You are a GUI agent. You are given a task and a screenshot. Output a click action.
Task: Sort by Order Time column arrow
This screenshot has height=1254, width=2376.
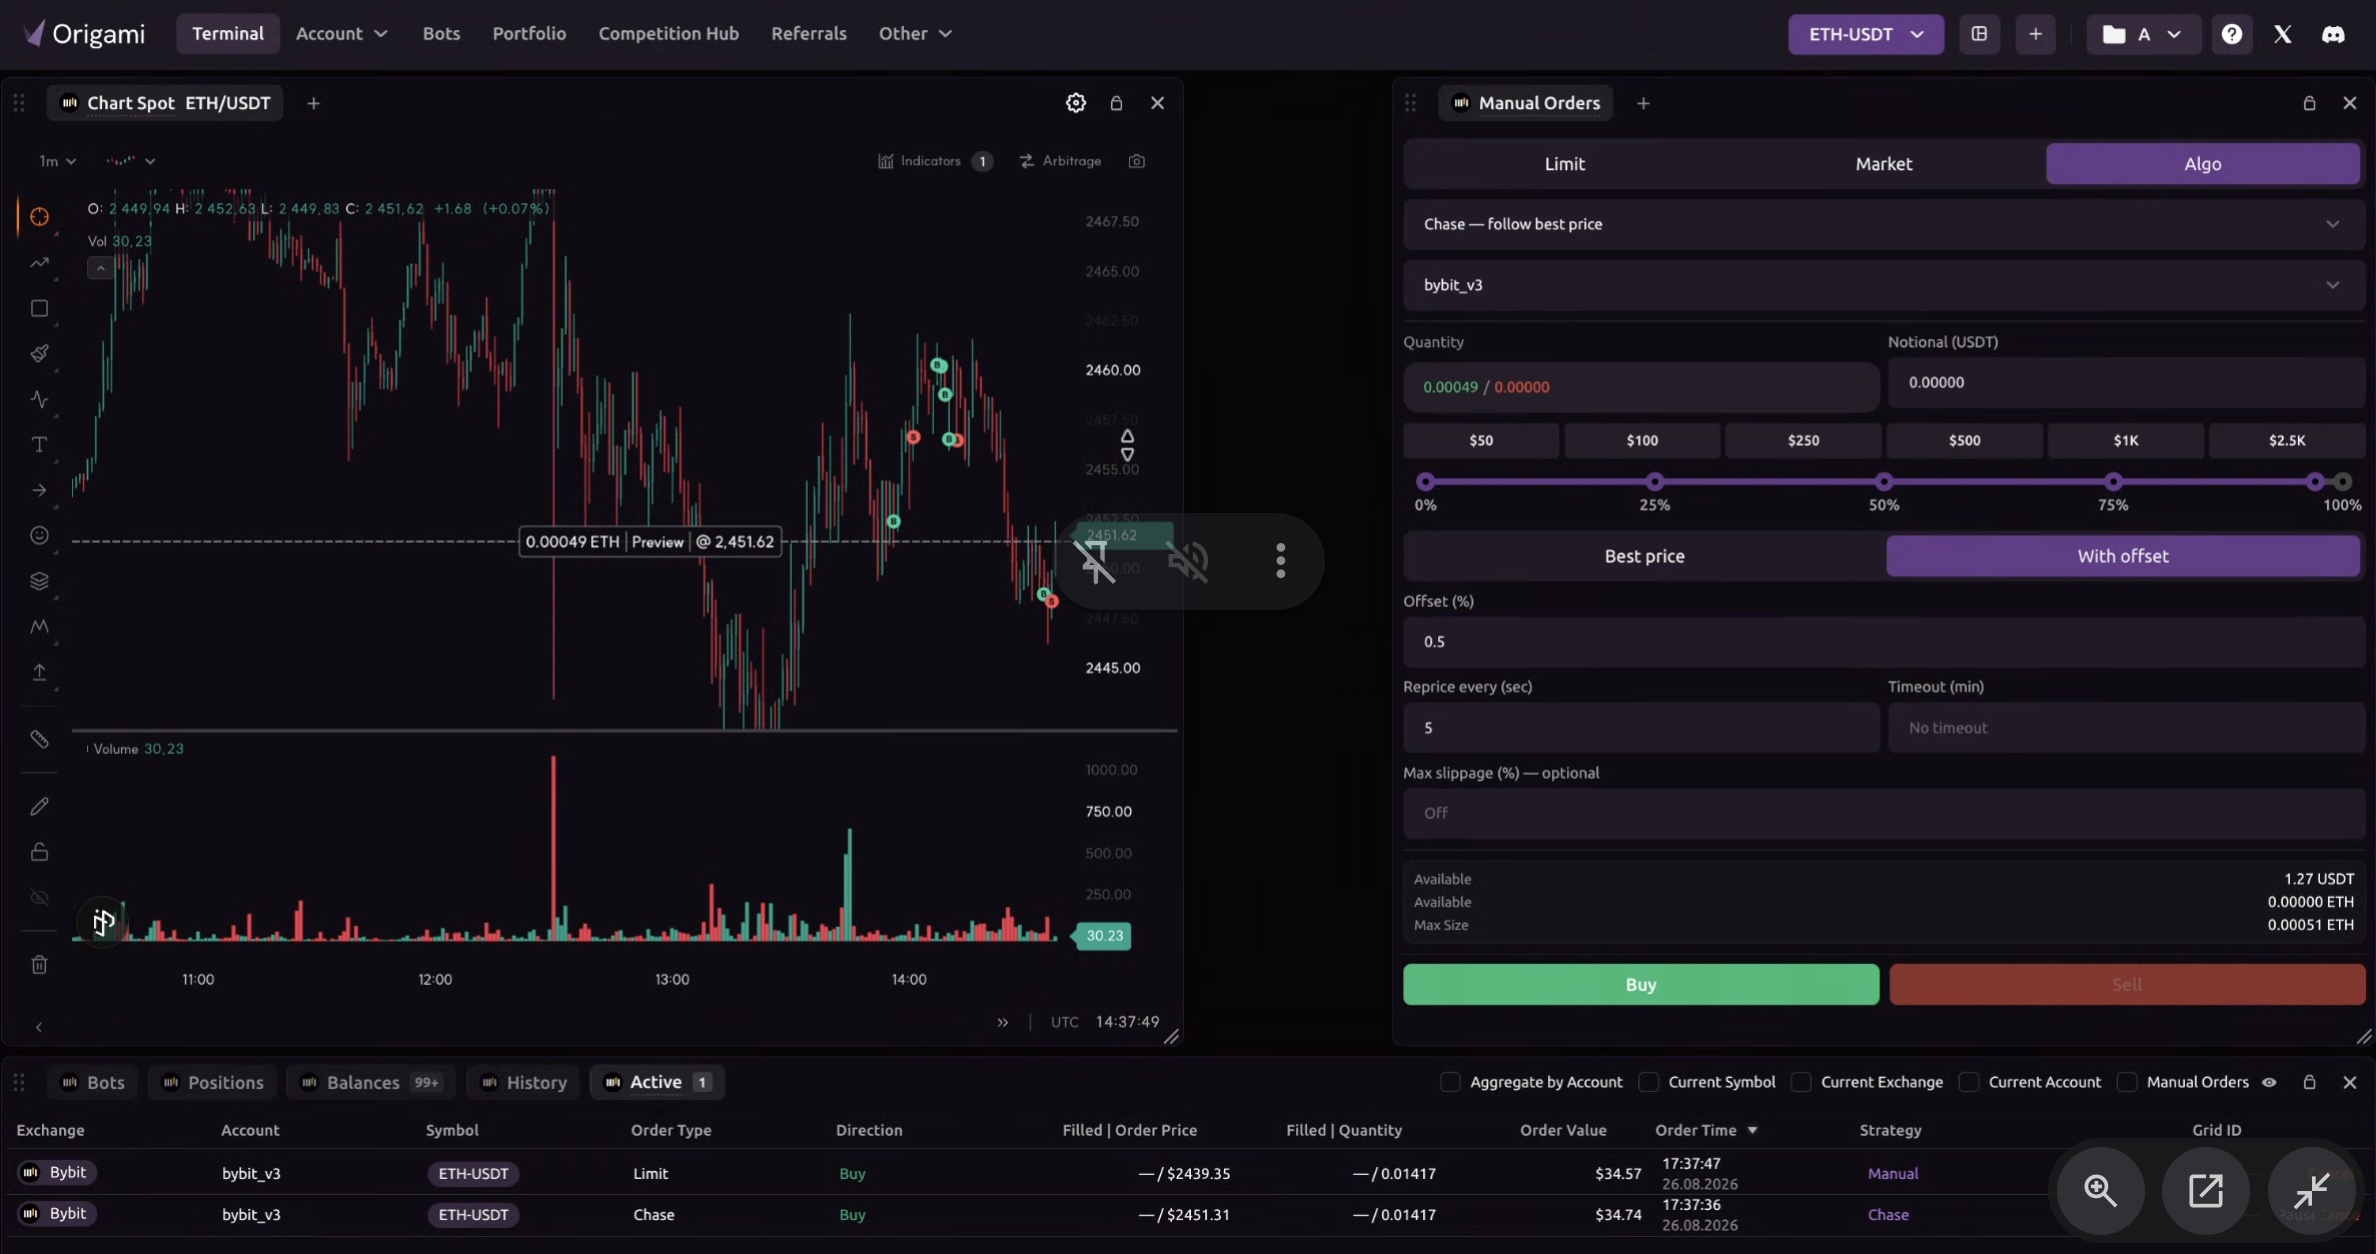pos(1752,1130)
